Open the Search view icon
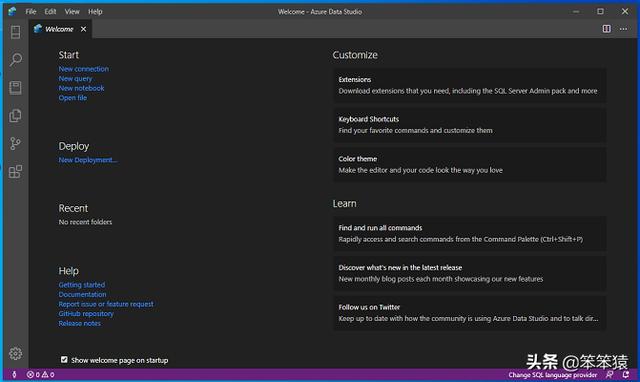Screen dimensions: 640x382 point(16,60)
